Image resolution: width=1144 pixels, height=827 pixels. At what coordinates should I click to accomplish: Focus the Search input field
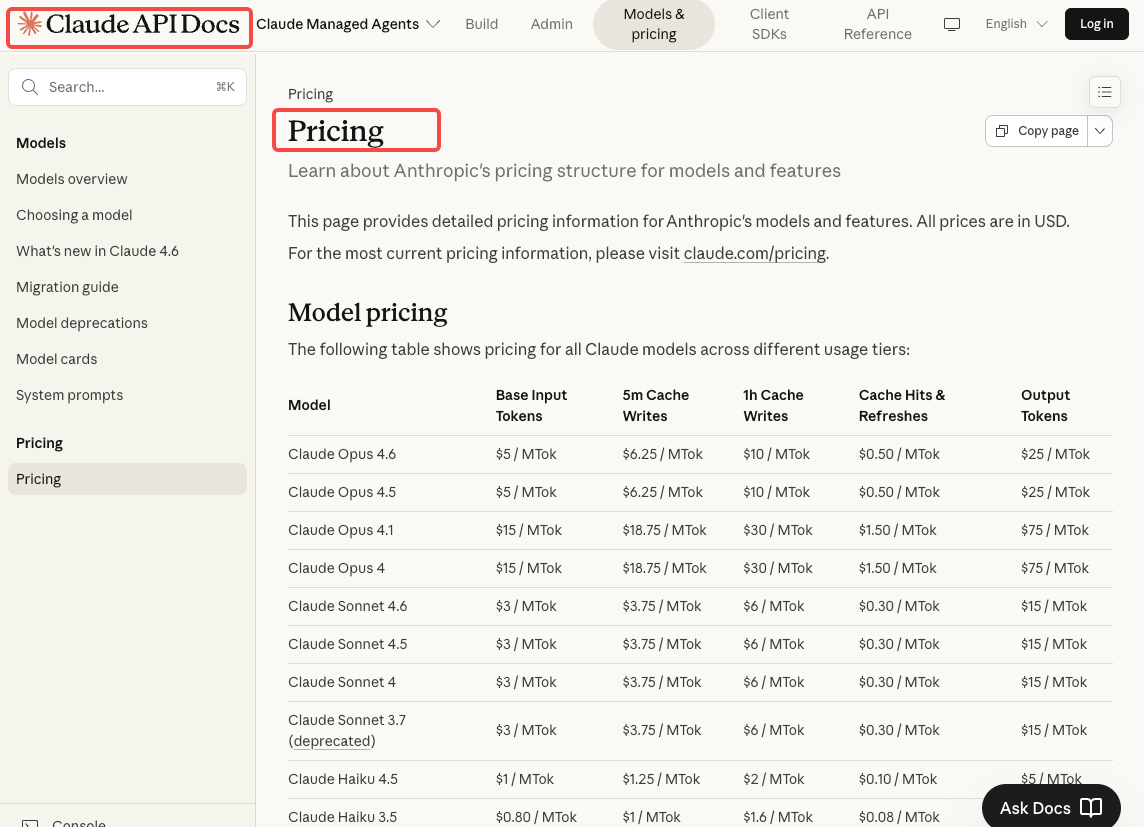[x=128, y=87]
